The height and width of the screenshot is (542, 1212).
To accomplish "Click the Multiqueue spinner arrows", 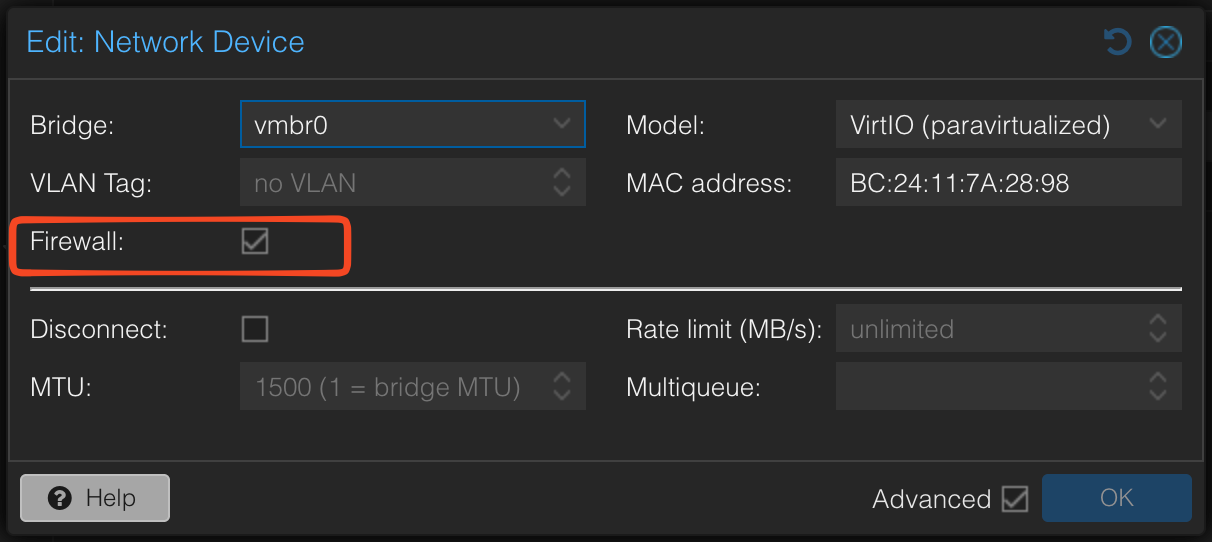I will pos(1158,387).
